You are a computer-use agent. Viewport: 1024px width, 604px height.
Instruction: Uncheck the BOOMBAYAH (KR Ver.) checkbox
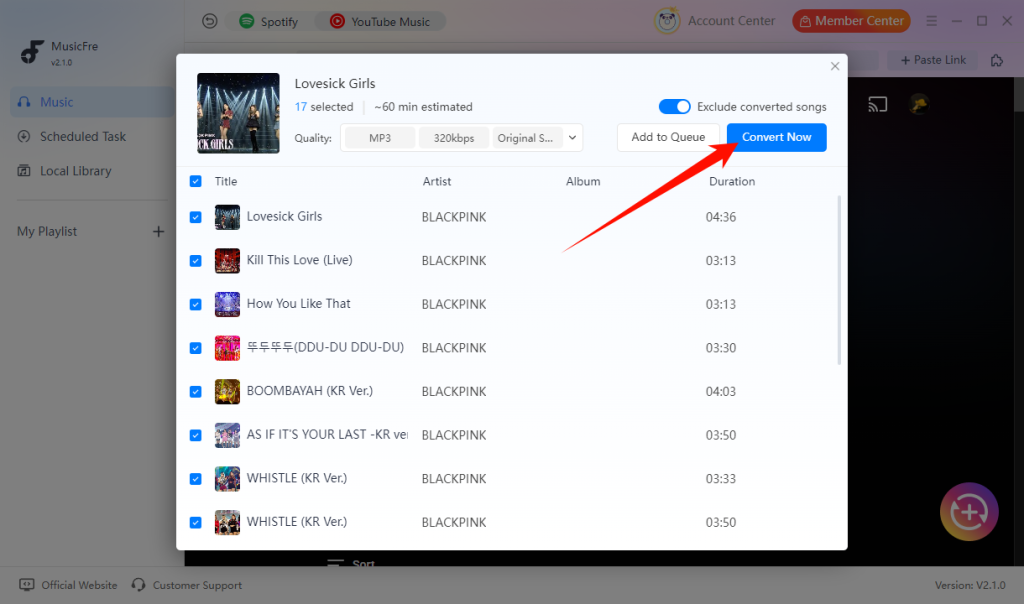[x=195, y=391]
